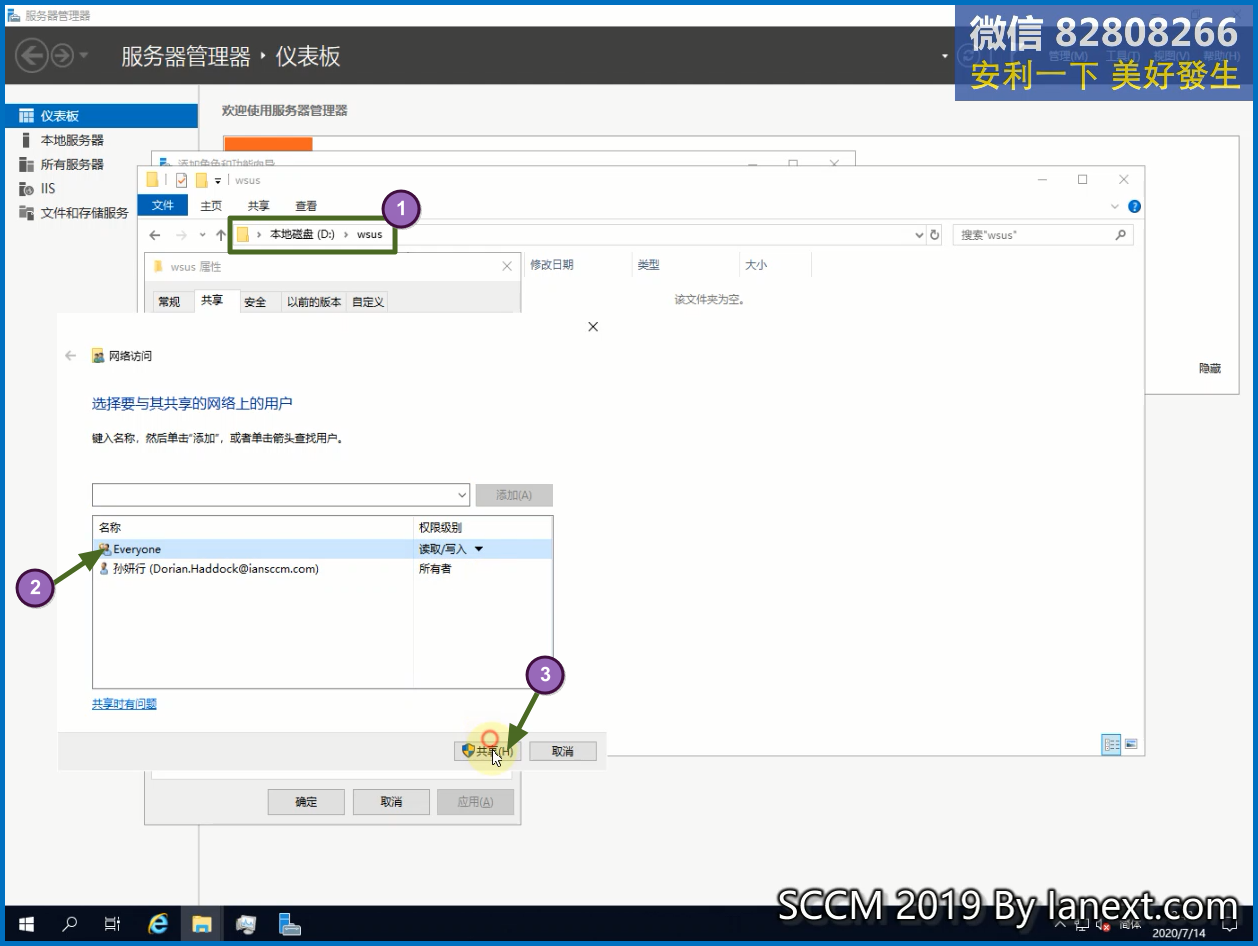
Task: Switch to 自定义 tab in wsus properties
Action: click(x=368, y=301)
